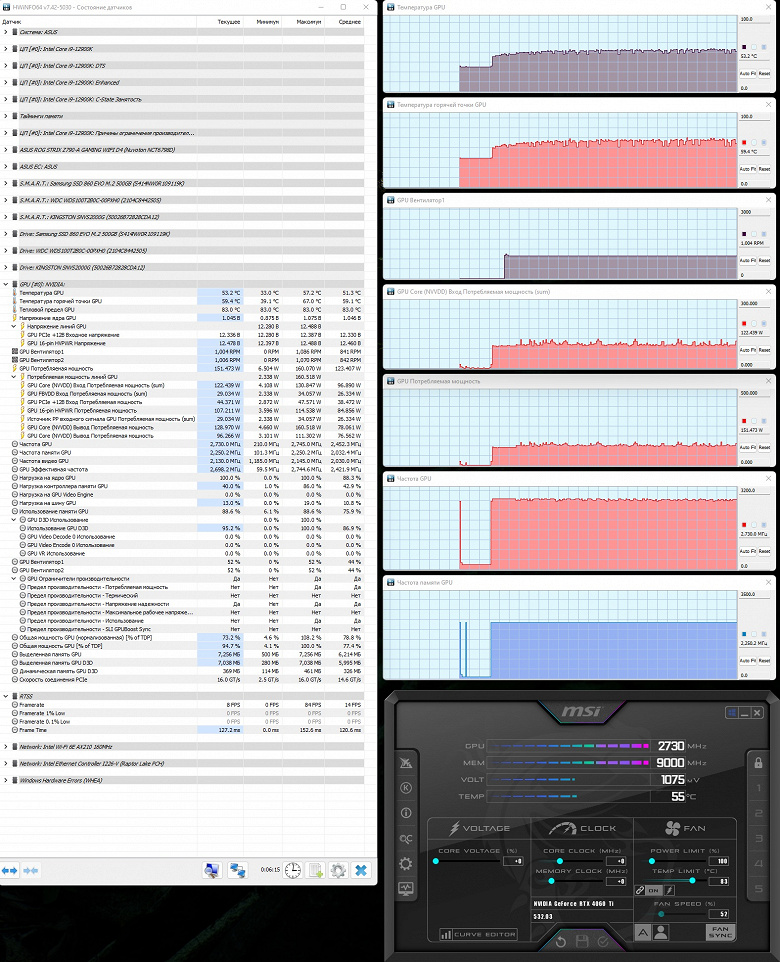This screenshot has height=962, width=780.
Task: Click the Temp Limit slider handle
Action: [x=692, y=880]
